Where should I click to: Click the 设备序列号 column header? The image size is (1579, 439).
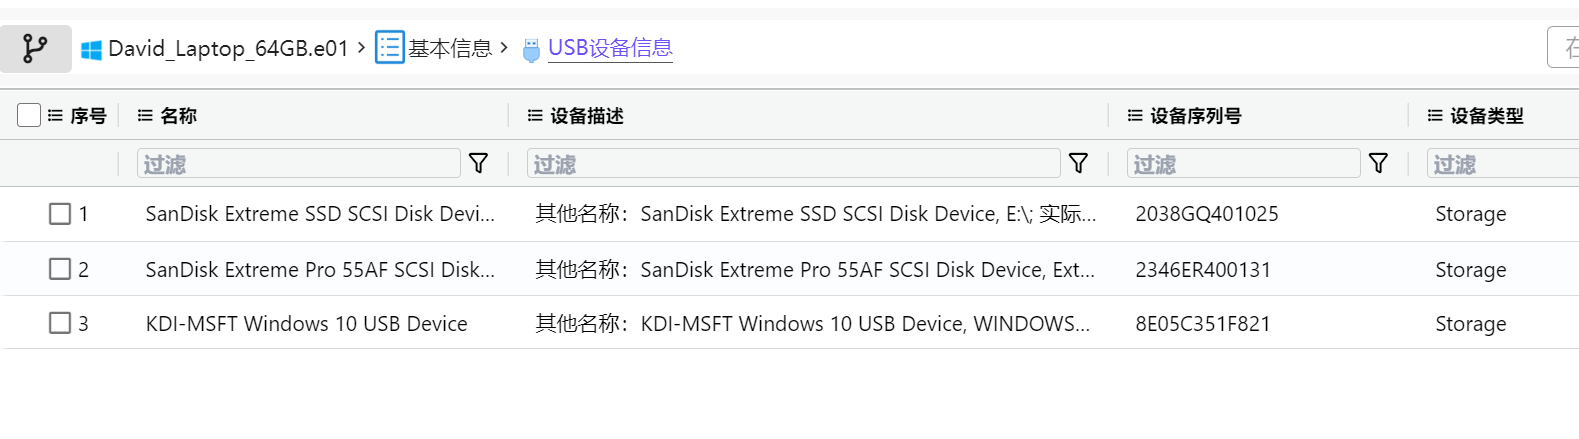coord(1196,116)
